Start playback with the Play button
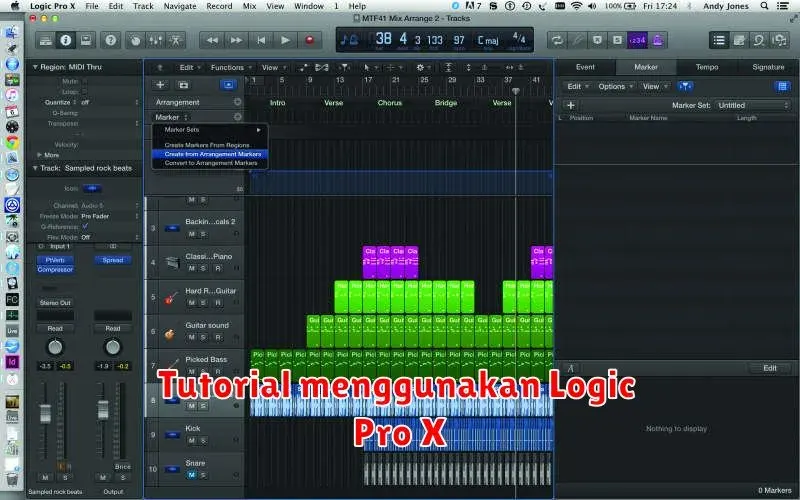The height and width of the screenshot is (500, 800). click(x=285, y=40)
